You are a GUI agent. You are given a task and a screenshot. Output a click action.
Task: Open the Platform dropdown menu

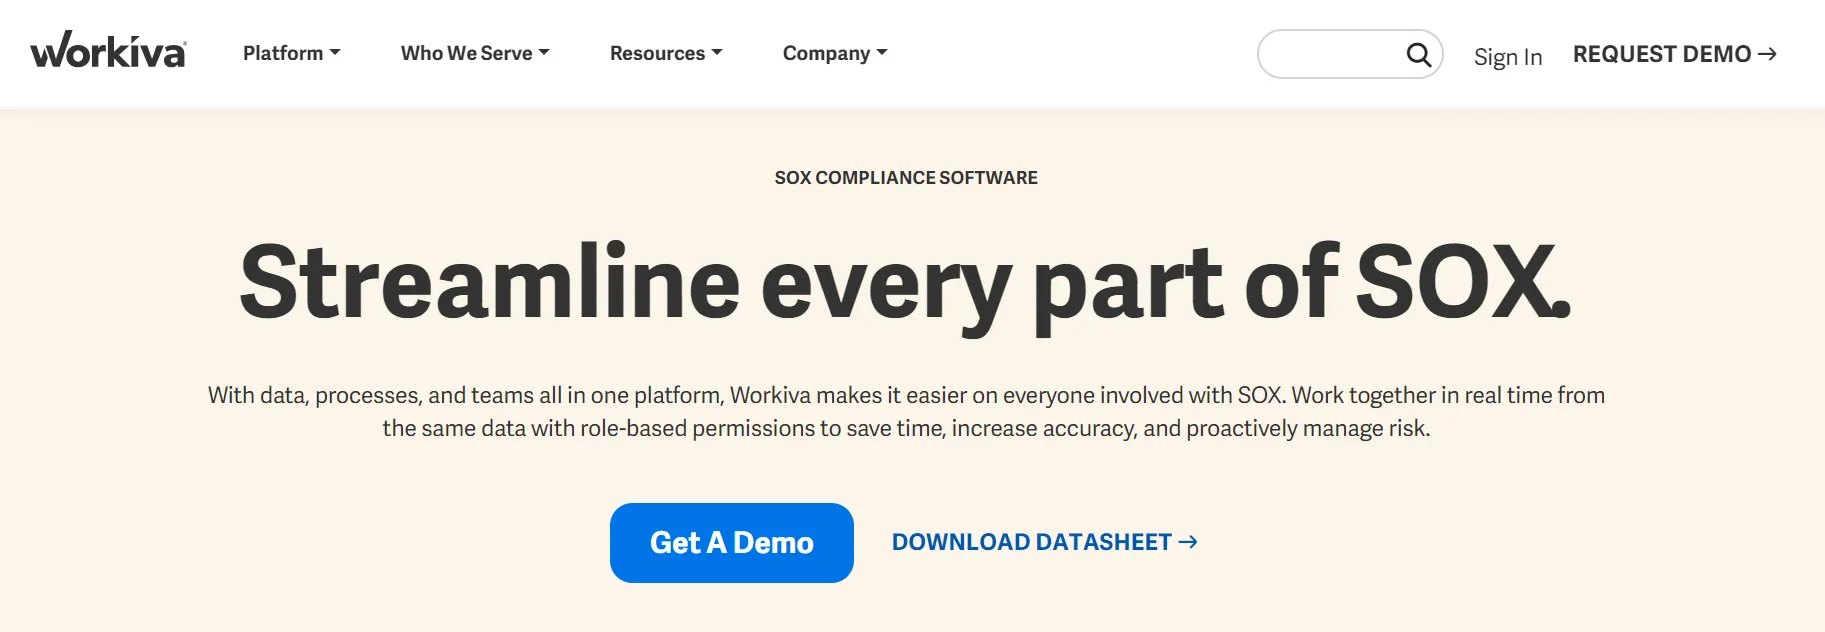tap(292, 53)
